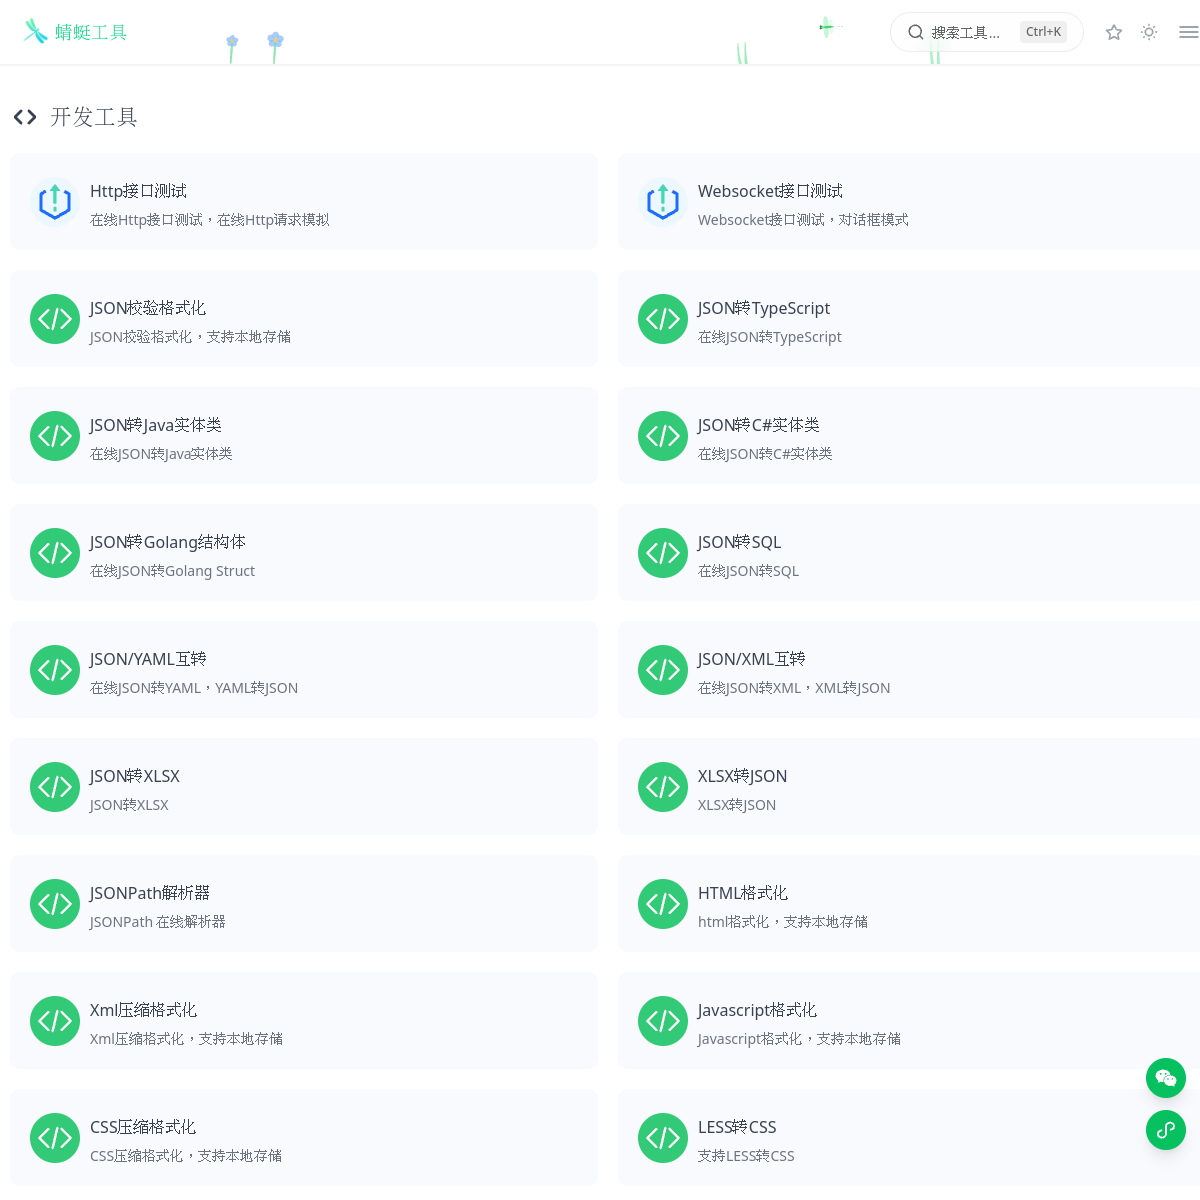
Task: Click the JSON校验格式化 code icon
Action: pos(55,319)
